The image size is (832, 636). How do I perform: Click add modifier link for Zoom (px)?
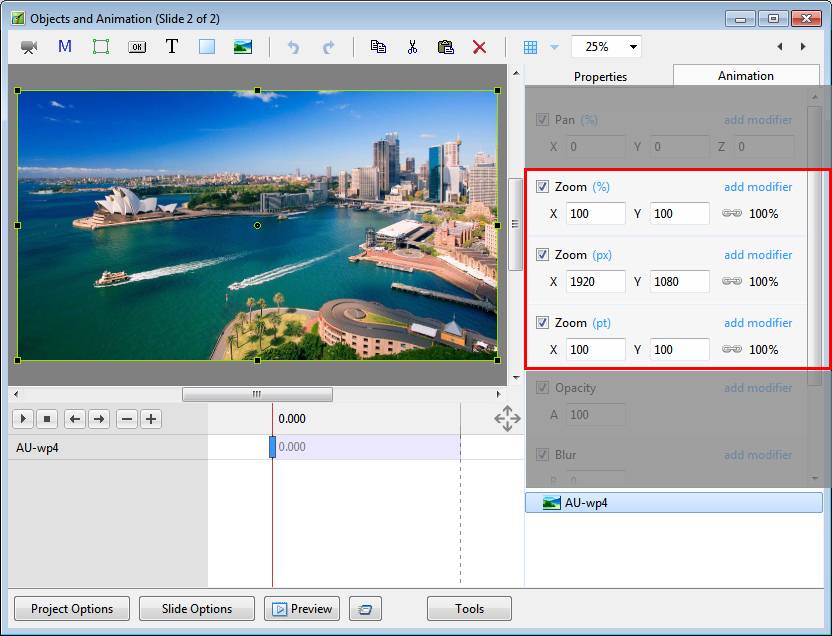point(758,255)
